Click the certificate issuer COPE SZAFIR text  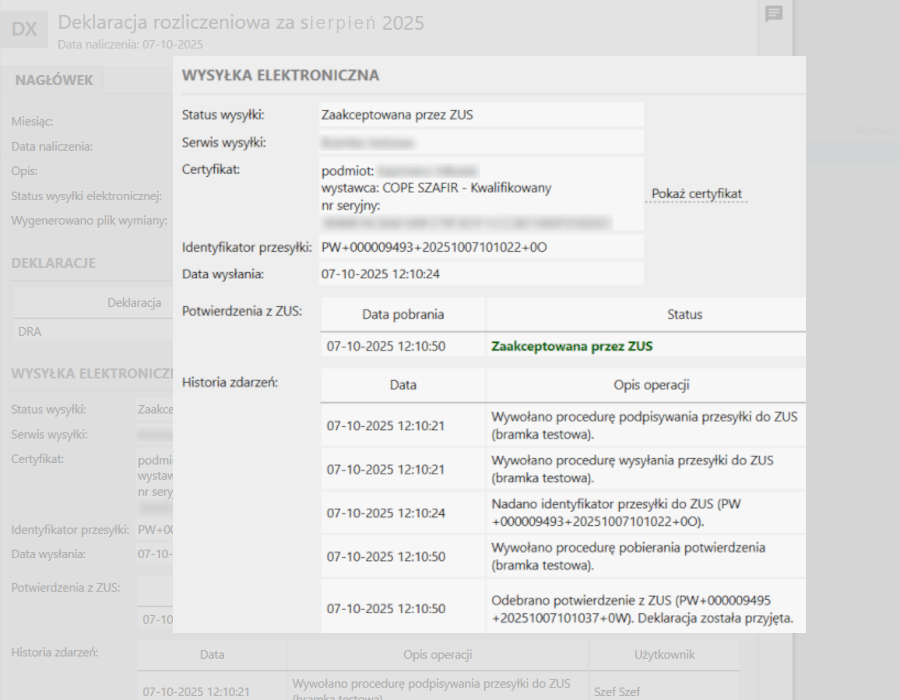tap(436, 188)
